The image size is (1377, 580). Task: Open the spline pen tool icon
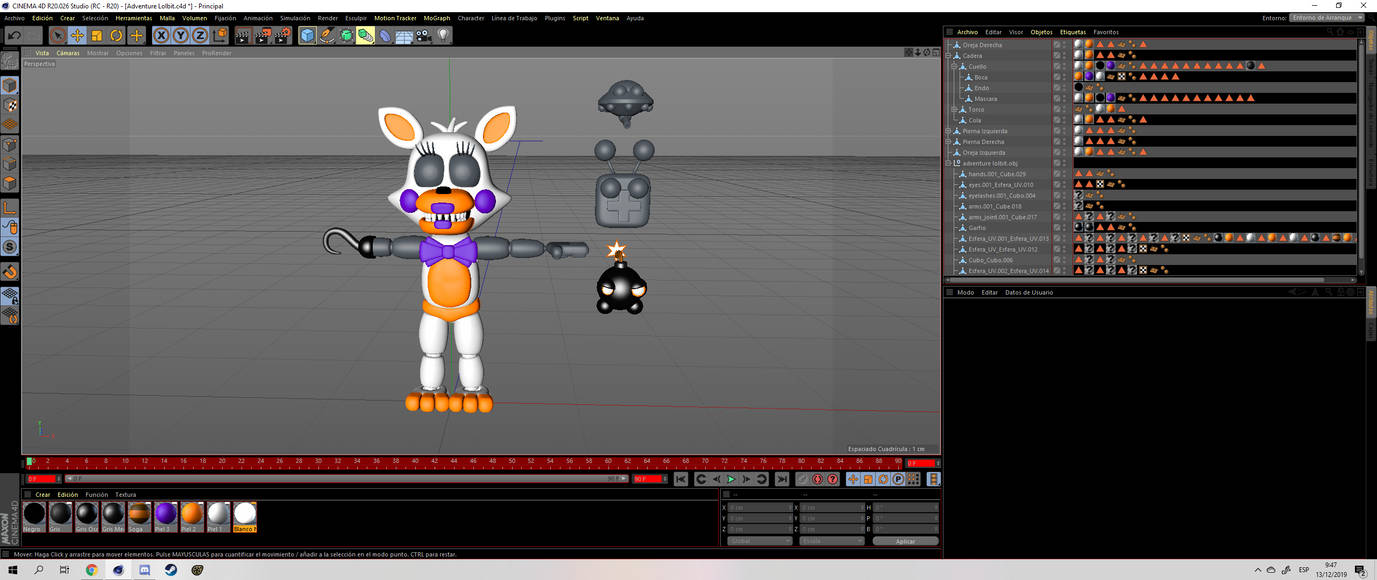(x=327, y=35)
